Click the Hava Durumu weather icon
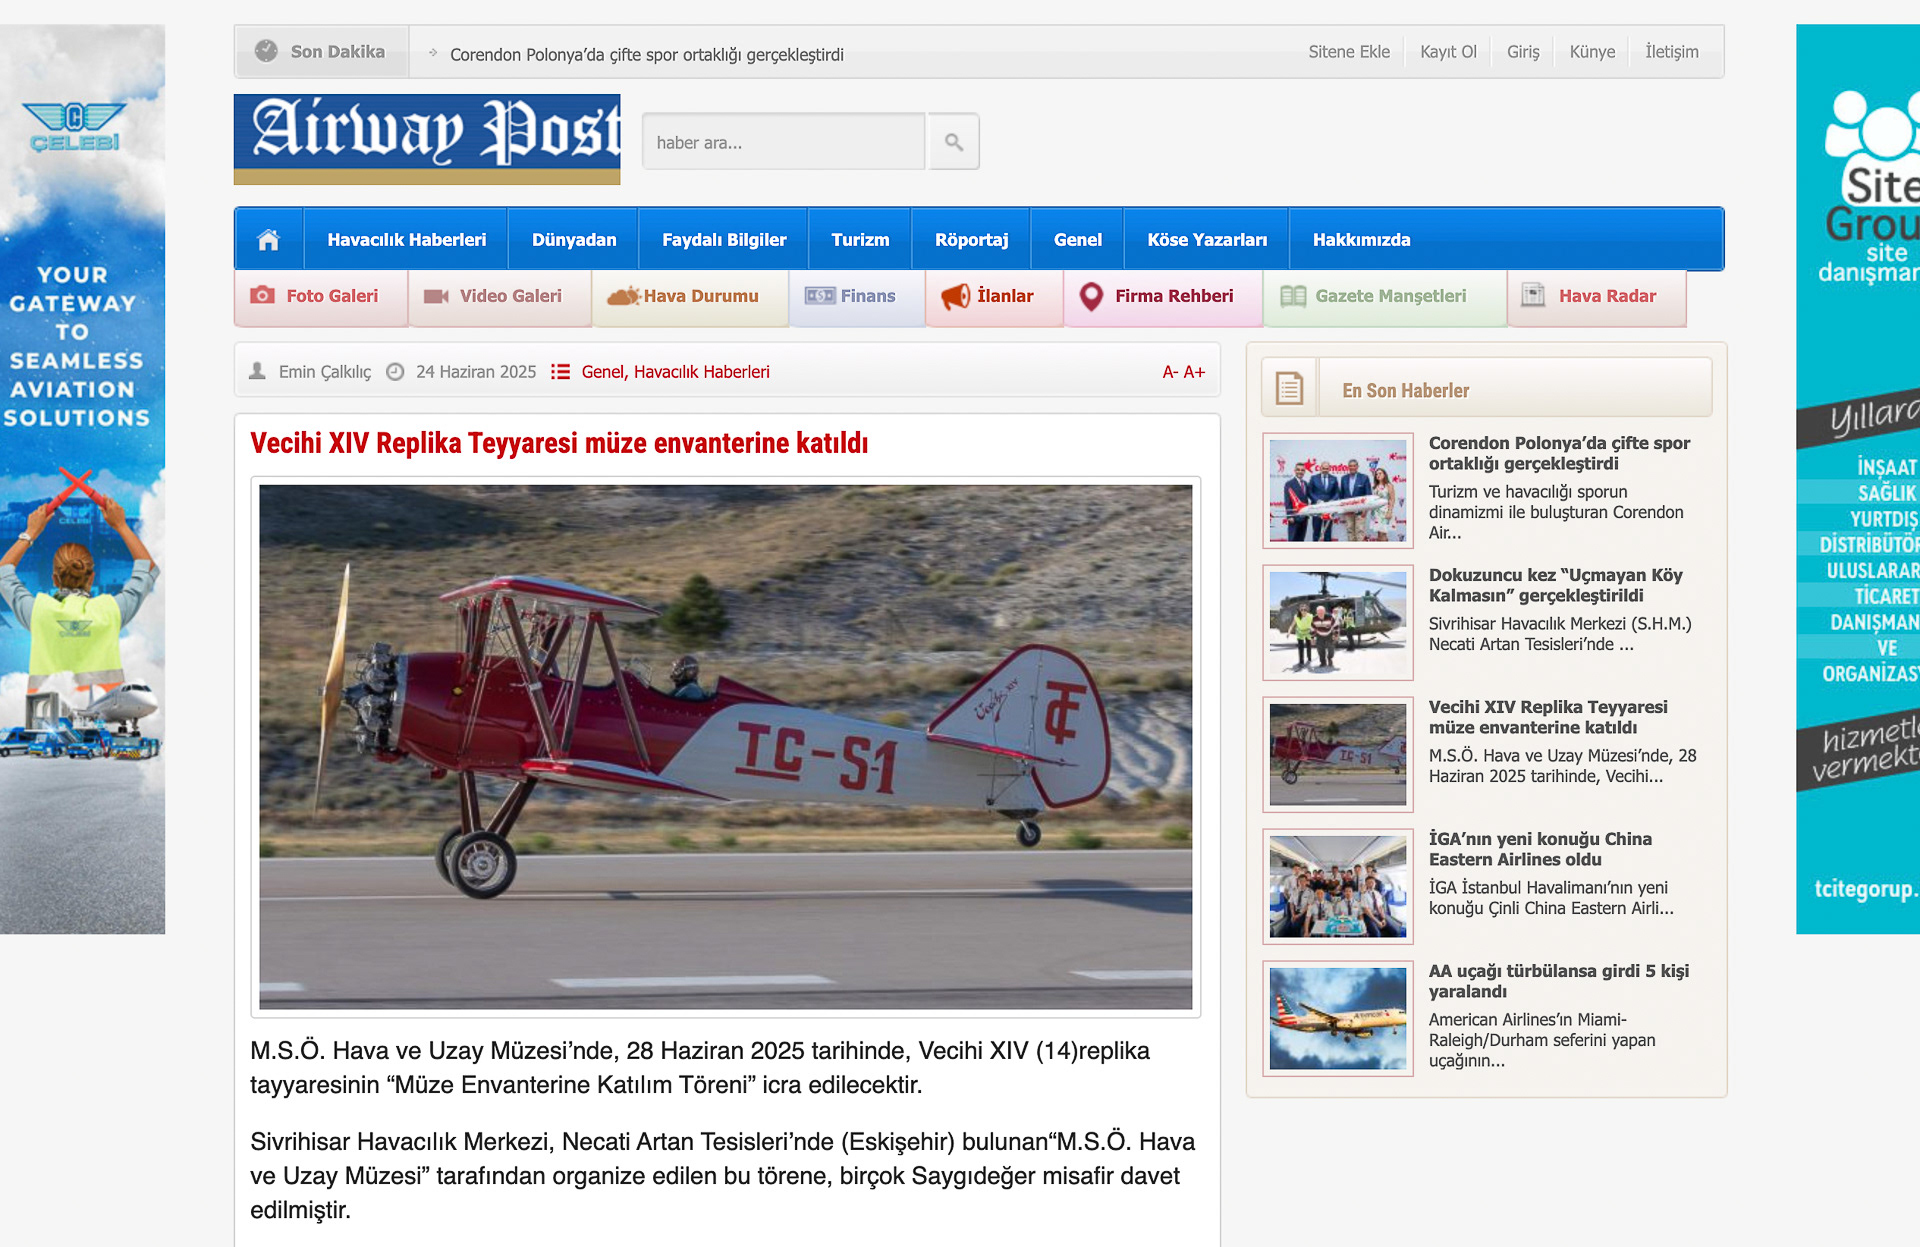 point(623,296)
